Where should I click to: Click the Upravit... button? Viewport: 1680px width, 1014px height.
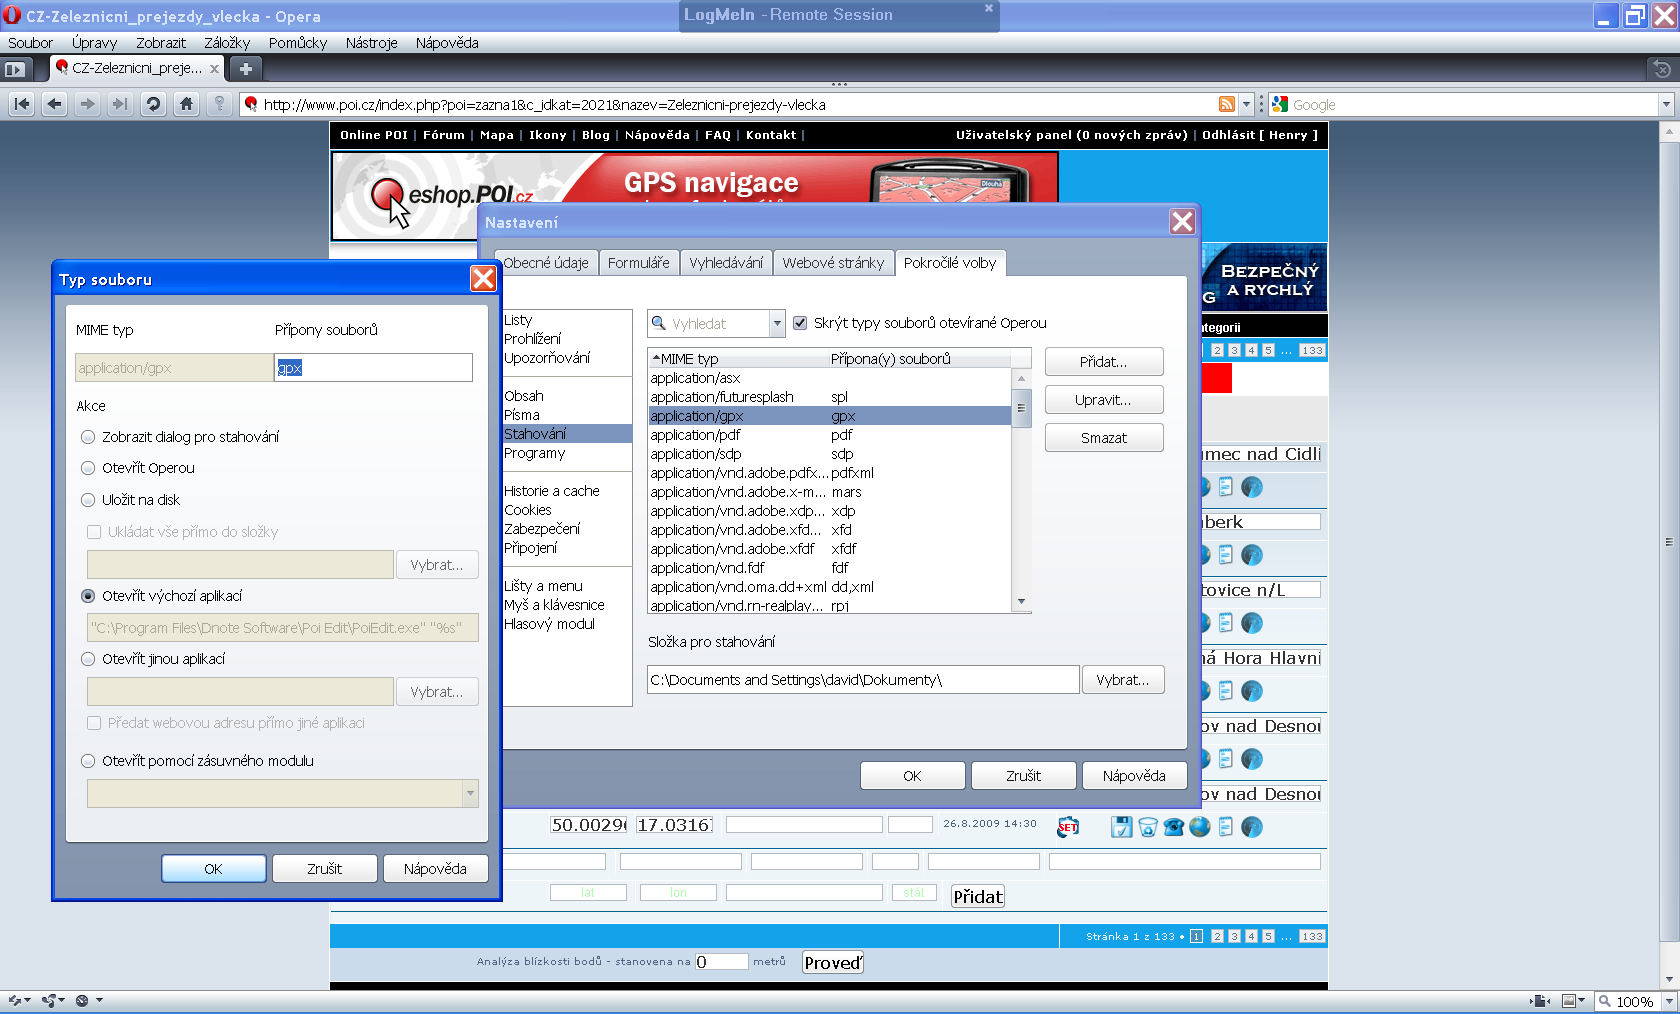click(1103, 400)
